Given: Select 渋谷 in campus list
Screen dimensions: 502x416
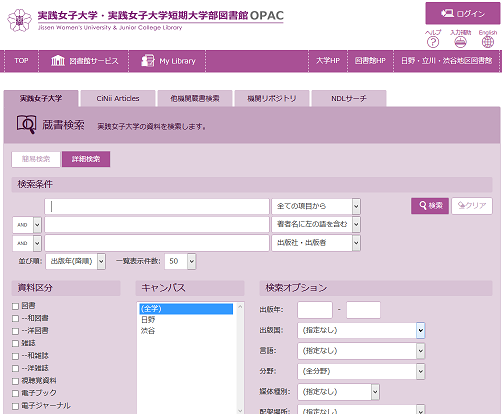Looking at the screenshot, I should click(186, 331).
